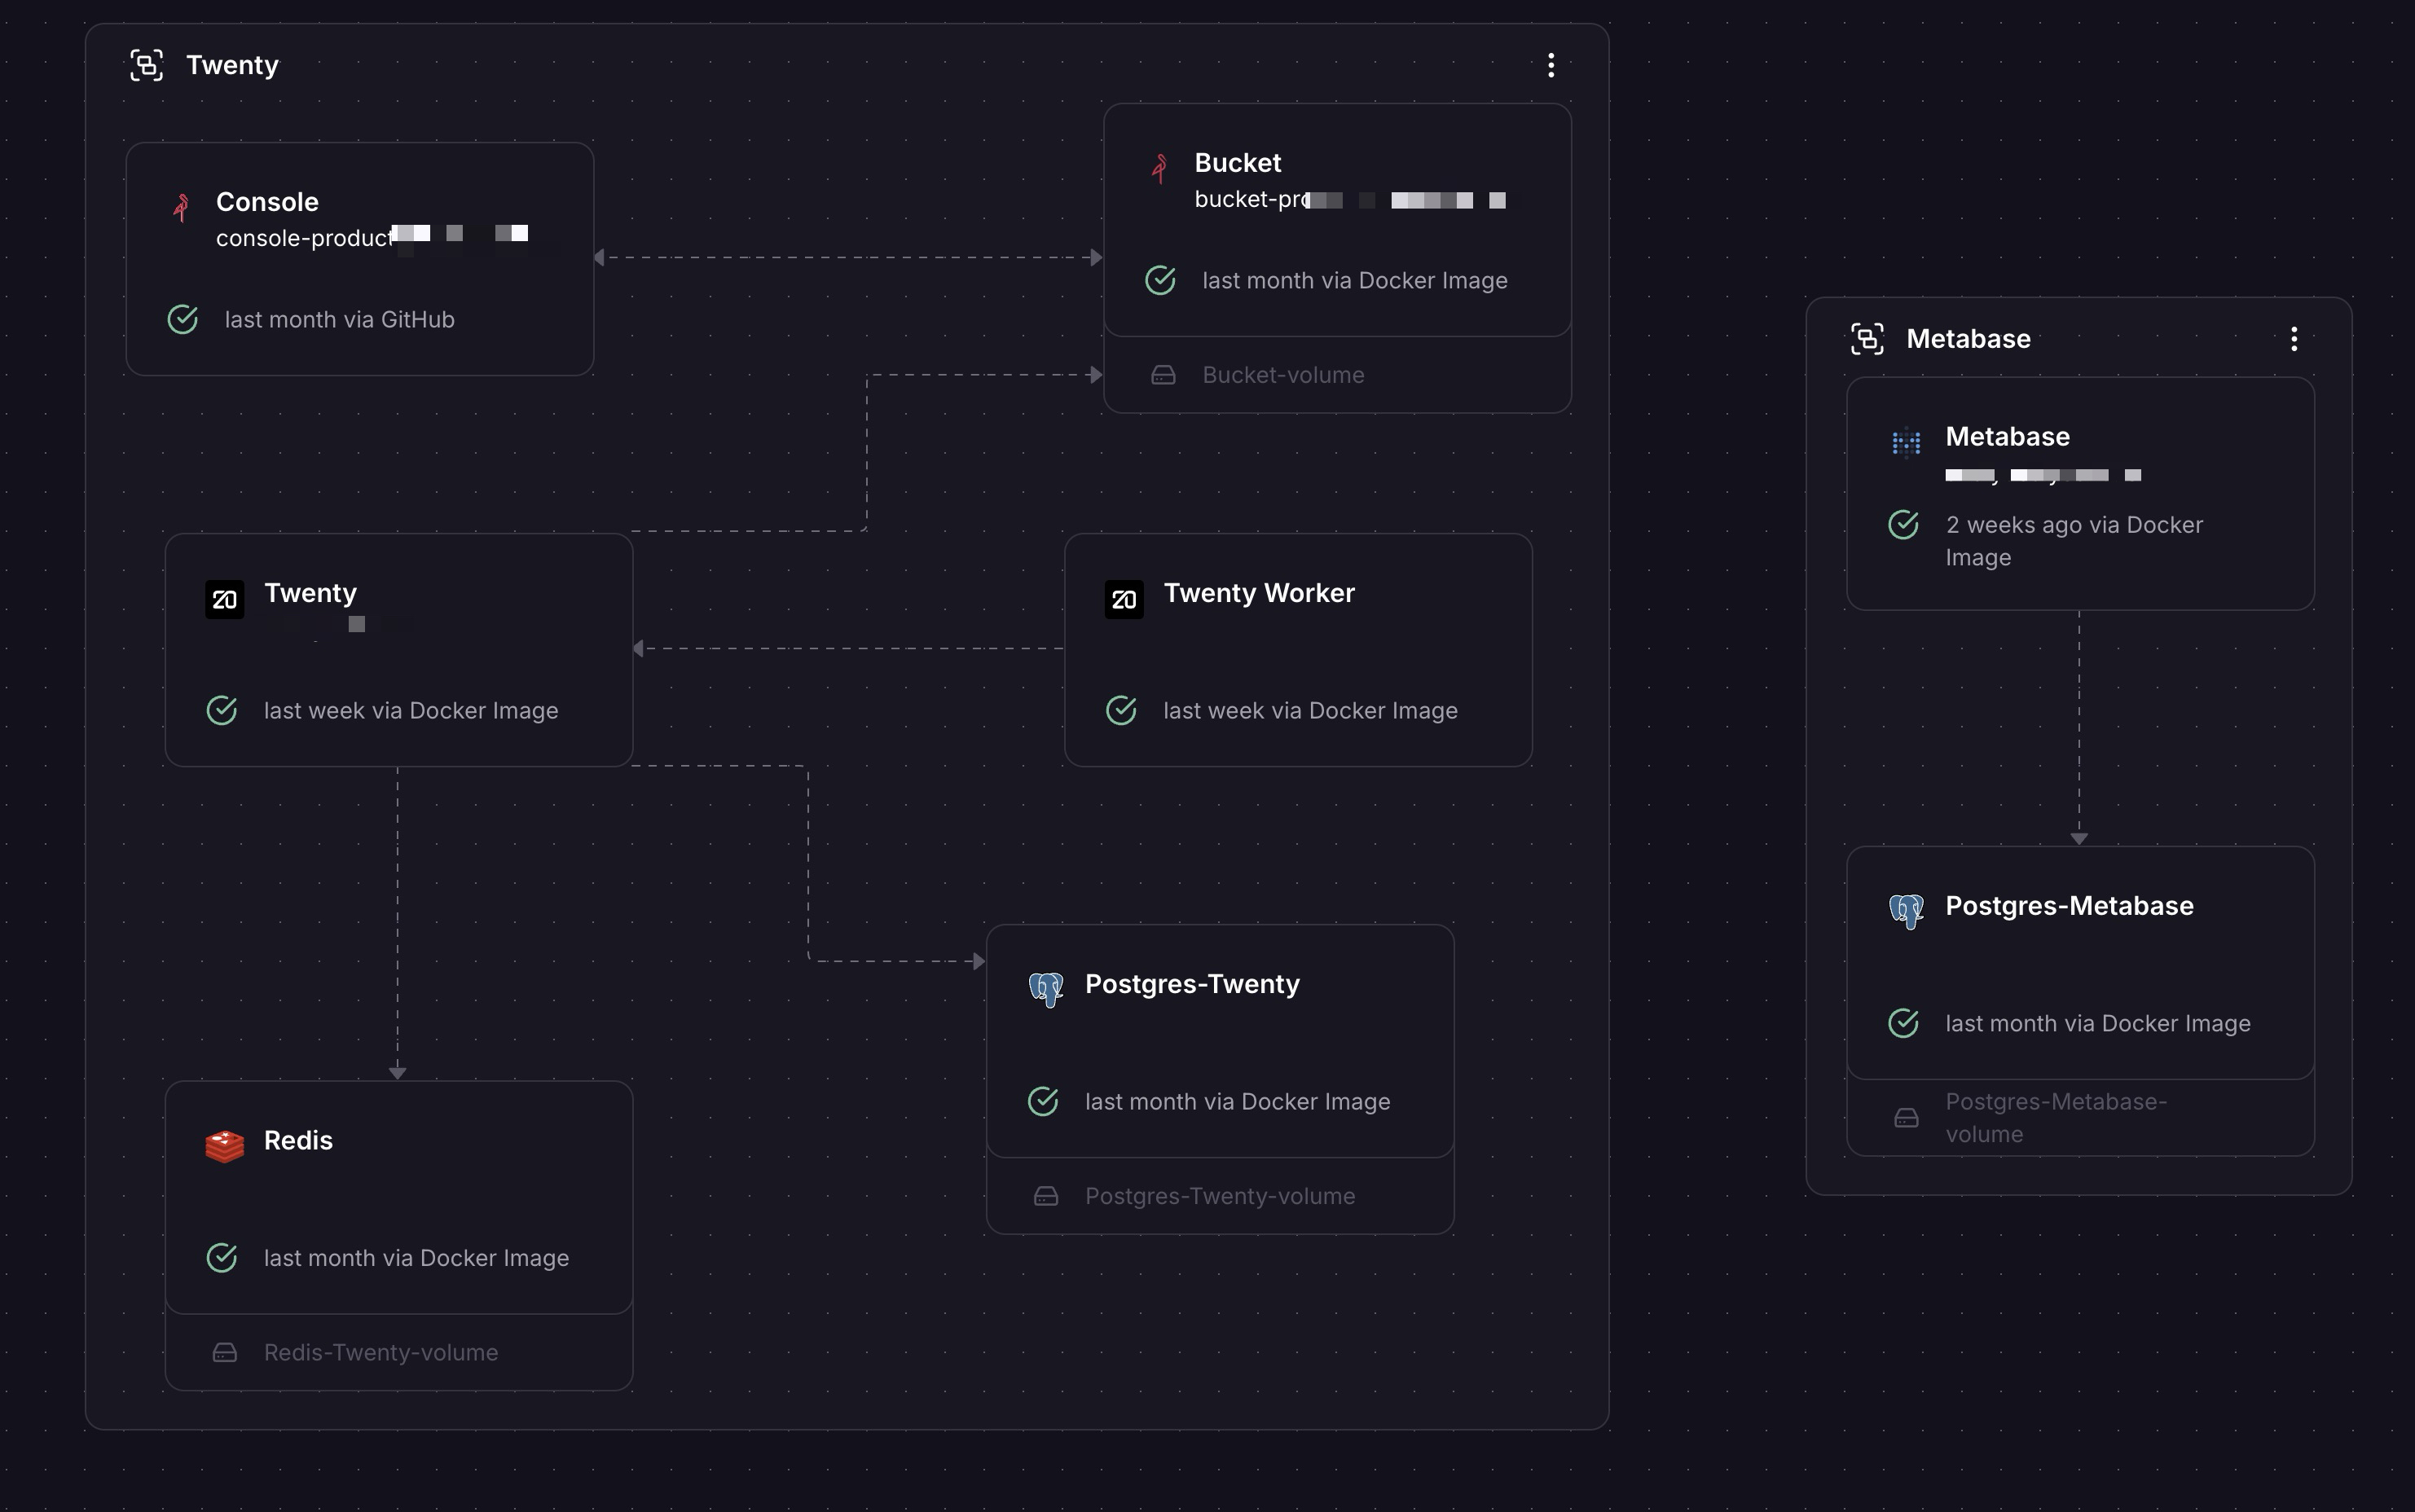Click the Bucket-volume disk icon

[x=1163, y=375]
